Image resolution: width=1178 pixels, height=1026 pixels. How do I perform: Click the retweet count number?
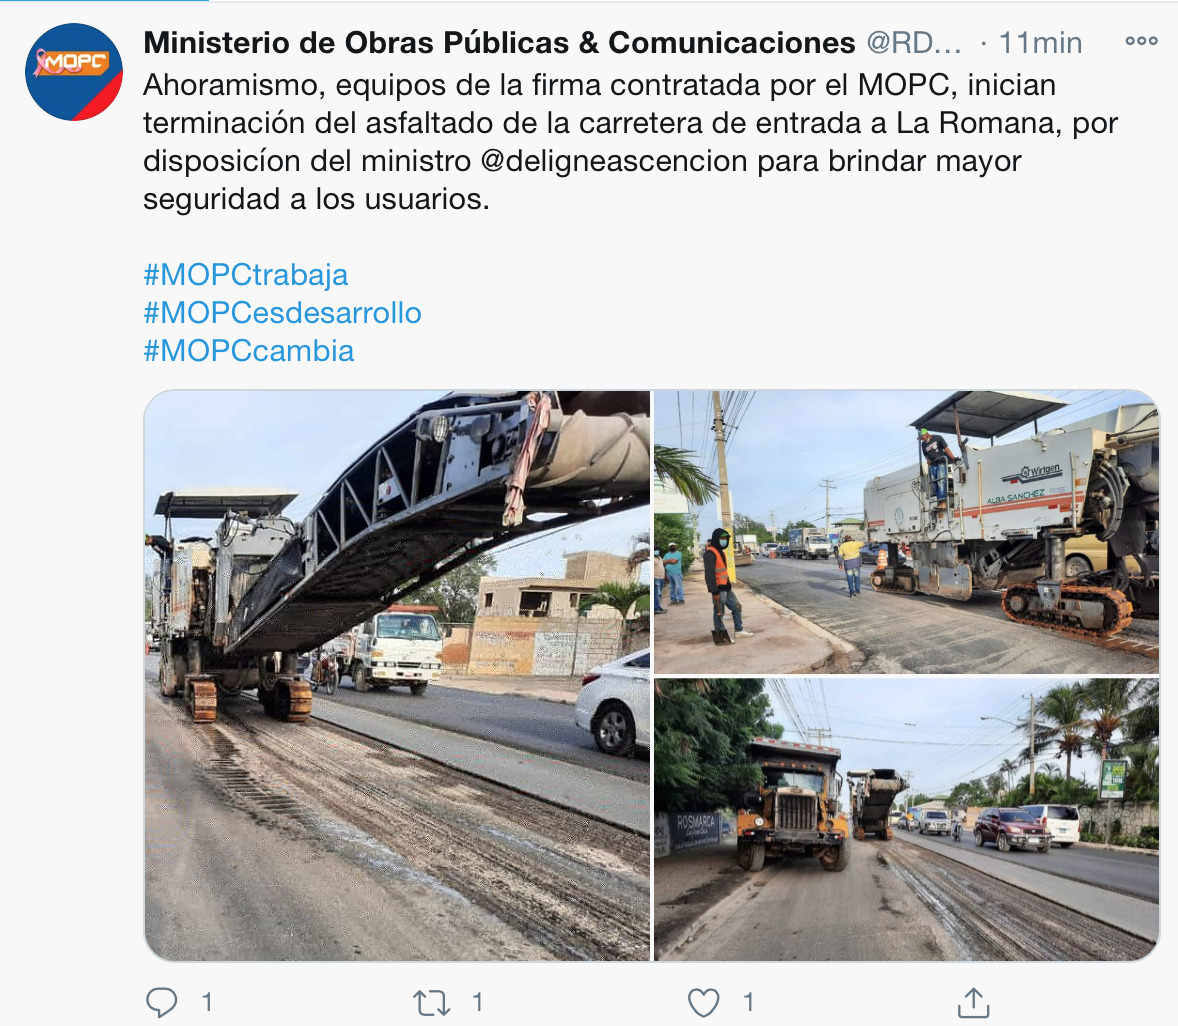(x=477, y=1002)
